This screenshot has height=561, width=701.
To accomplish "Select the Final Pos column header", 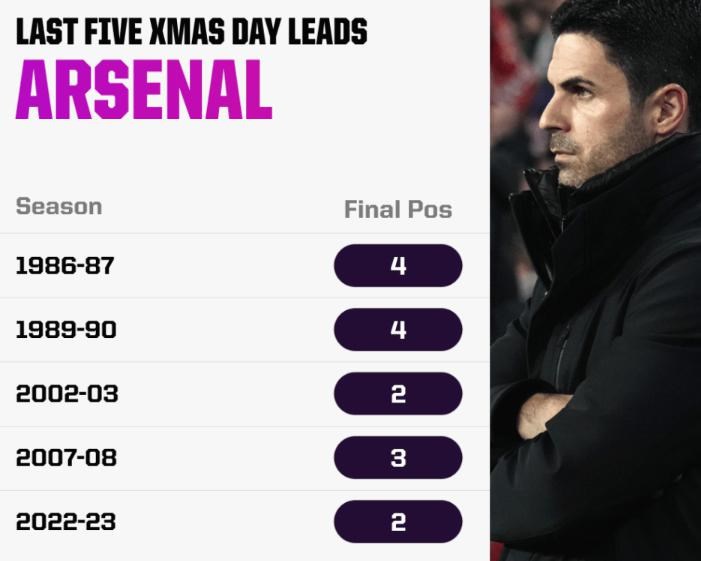I will click(x=398, y=209).
